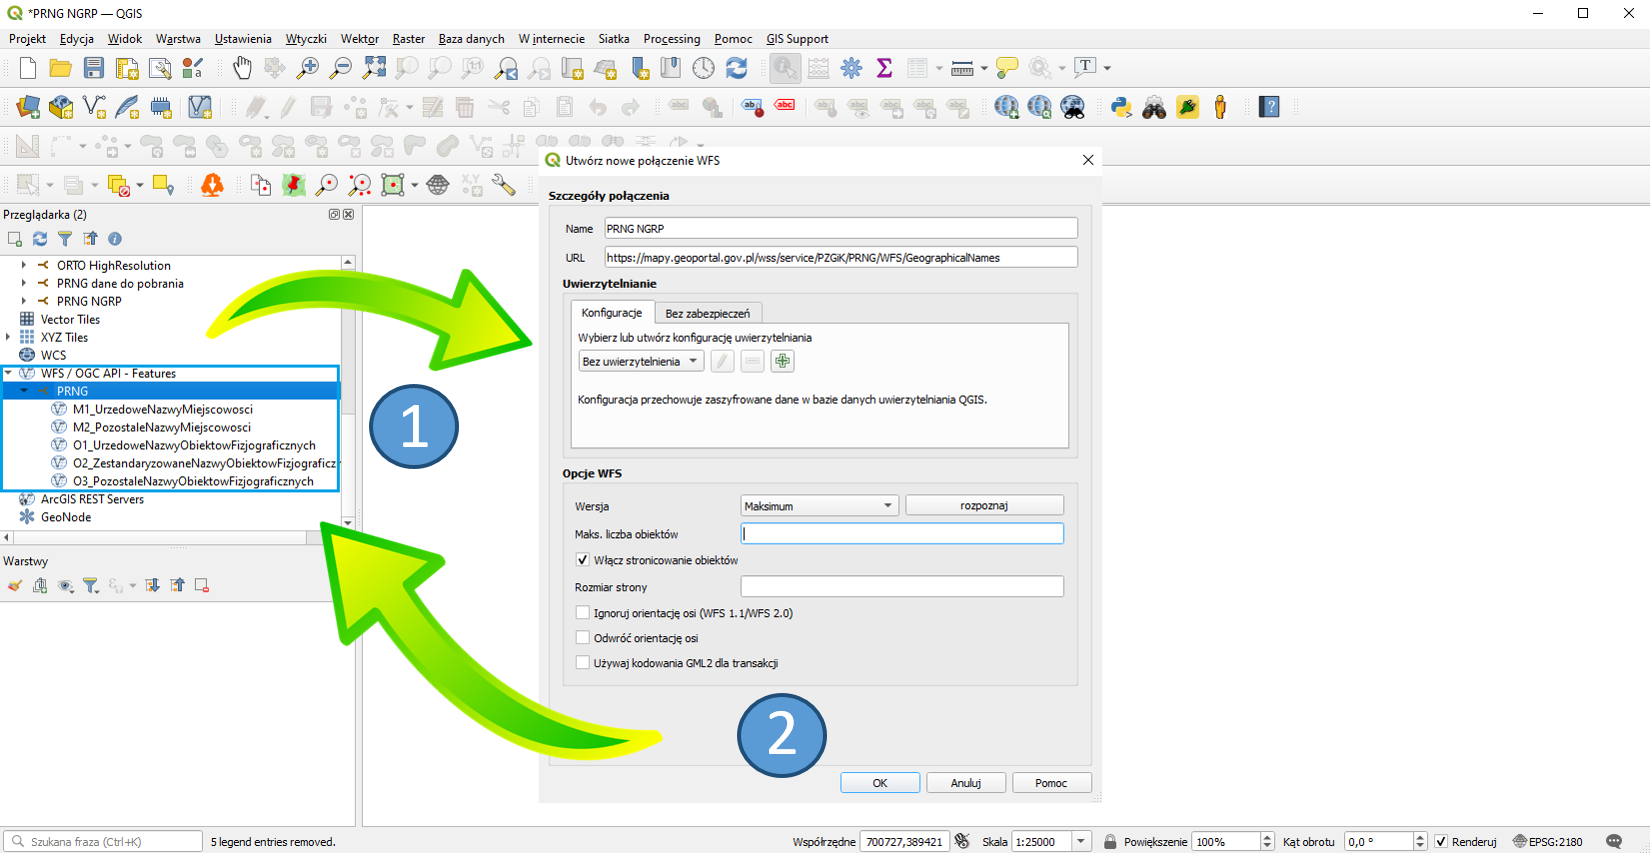The width and height of the screenshot is (1650, 859).
Task: Open the Python console
Action: point(1121,107)
